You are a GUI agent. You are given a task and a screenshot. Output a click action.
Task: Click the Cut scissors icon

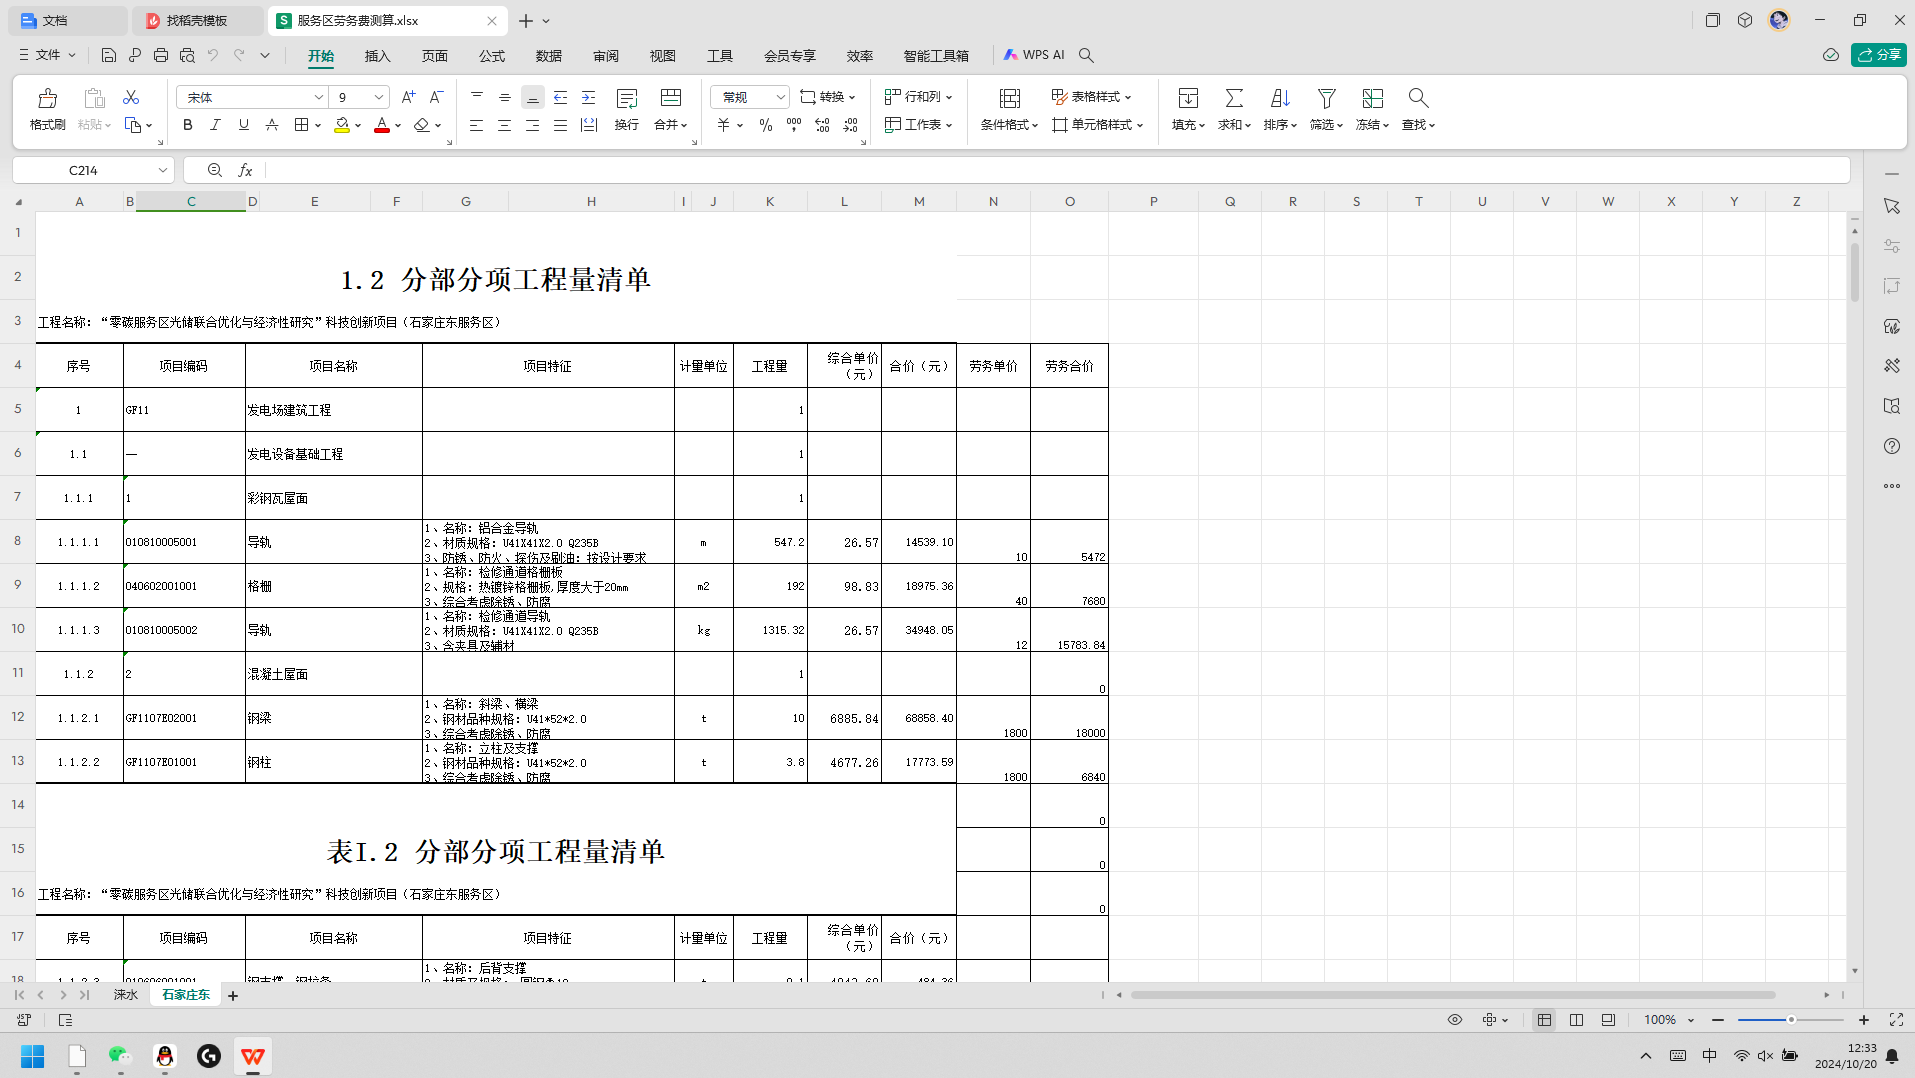click(x=131, y=97)
